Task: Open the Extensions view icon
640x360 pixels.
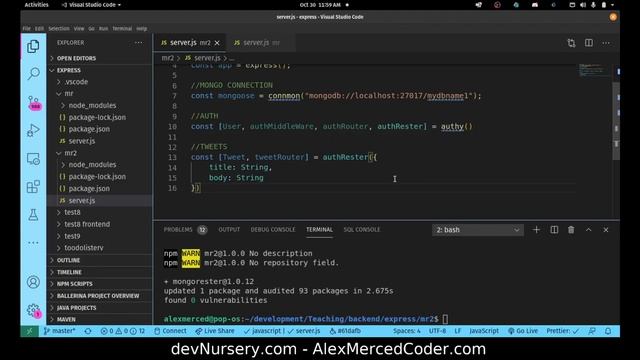Action: pyautogui.click(x=33, y=187)
